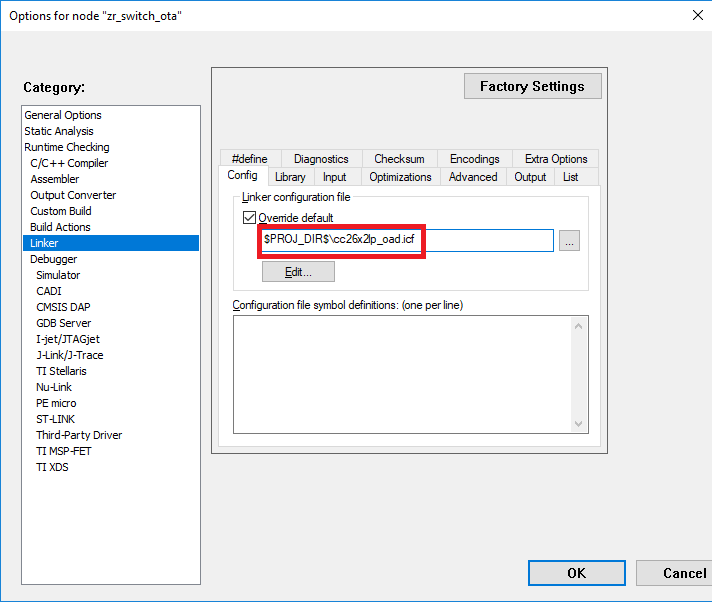Screen dimensions: 712x602
Task: Select the Diagnostics tab
Action: point(321,159)
